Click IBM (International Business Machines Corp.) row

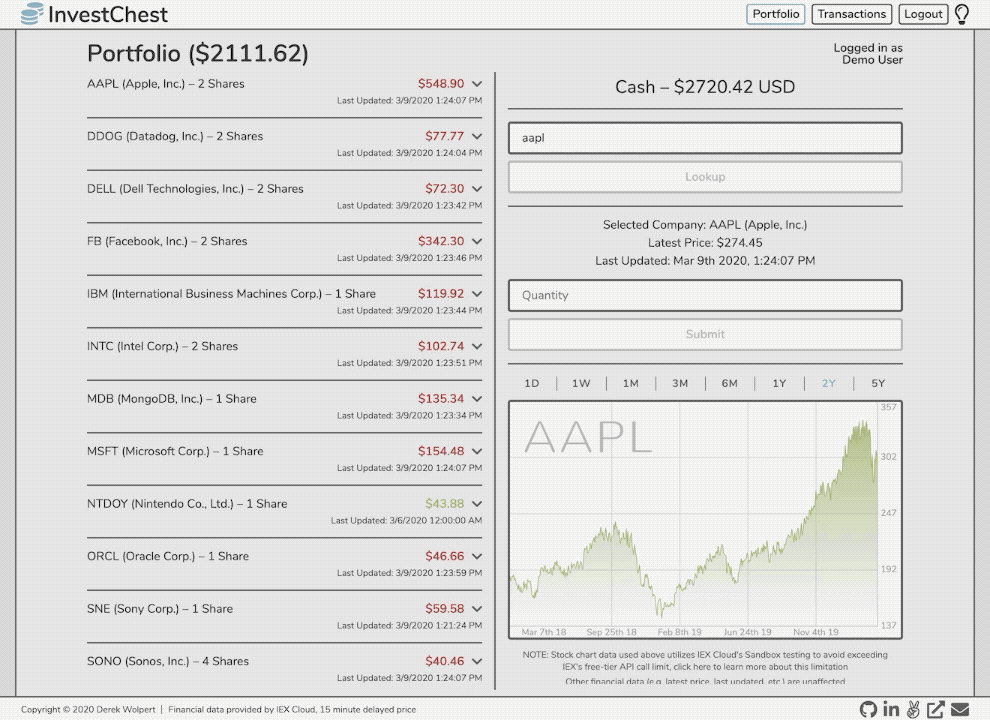click(231, 294)
